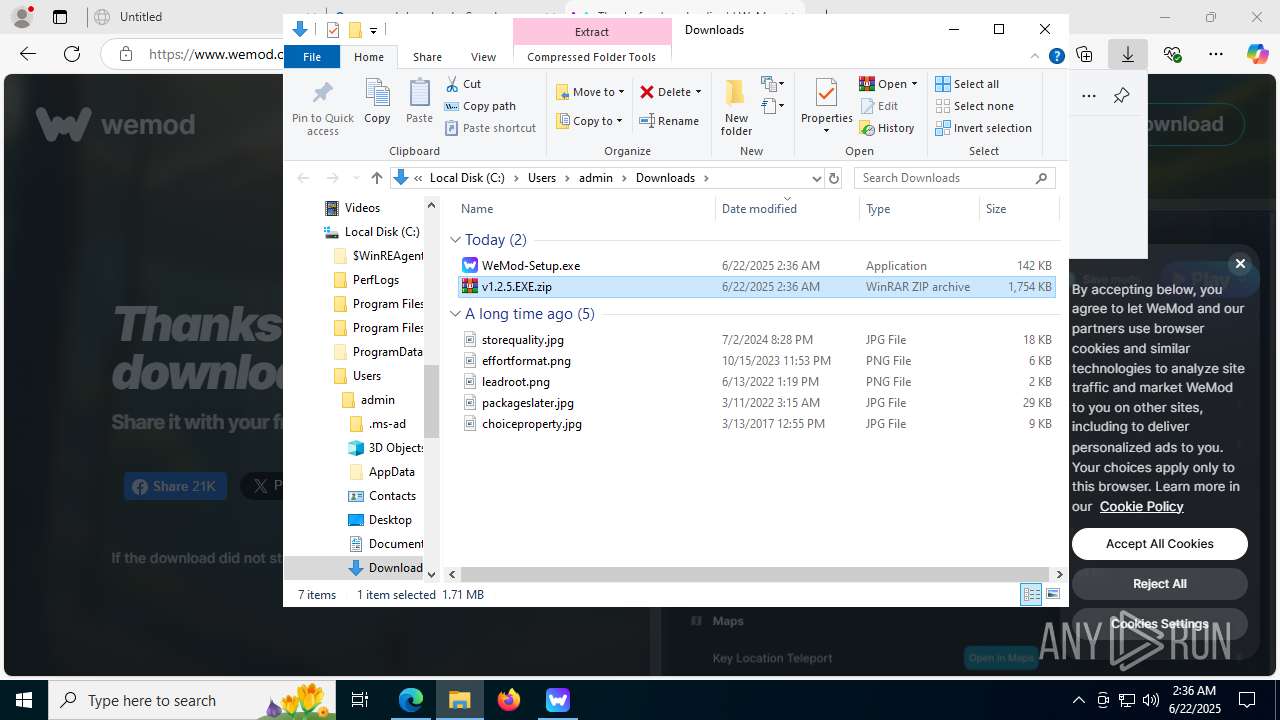Image resolution: width=1280 pixels, height=720 pixels.
Task: Select the WeMod-Setup.exe file
Action: [756, 266]
